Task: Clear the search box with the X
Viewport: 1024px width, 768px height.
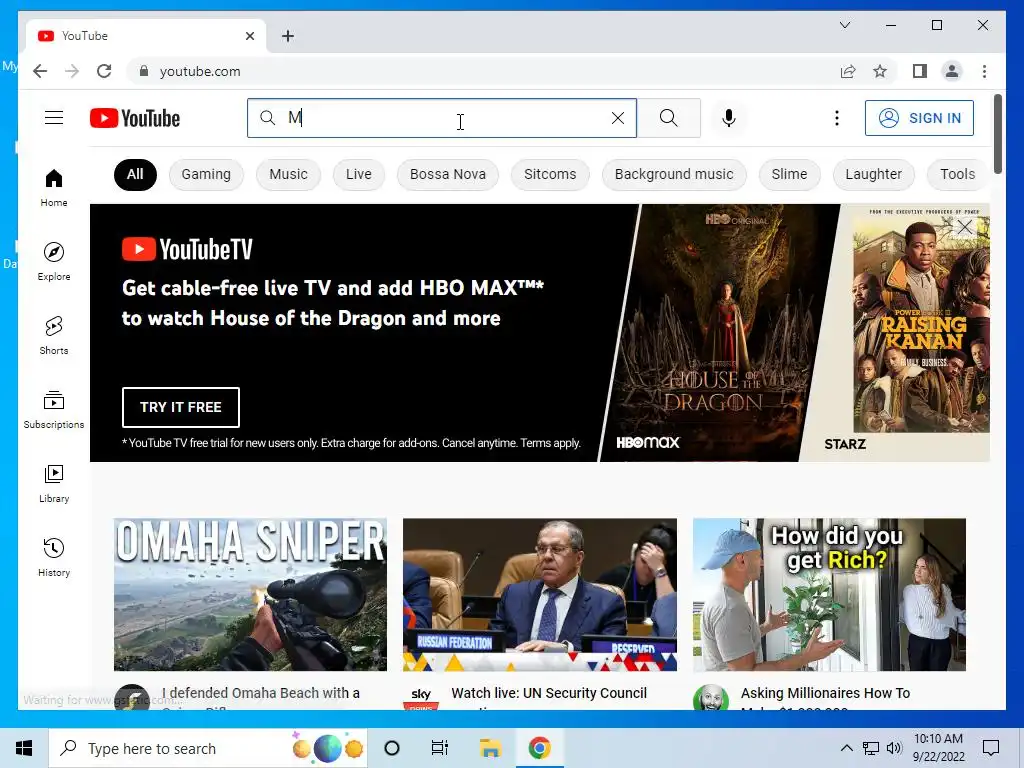Action: point(617,118)
